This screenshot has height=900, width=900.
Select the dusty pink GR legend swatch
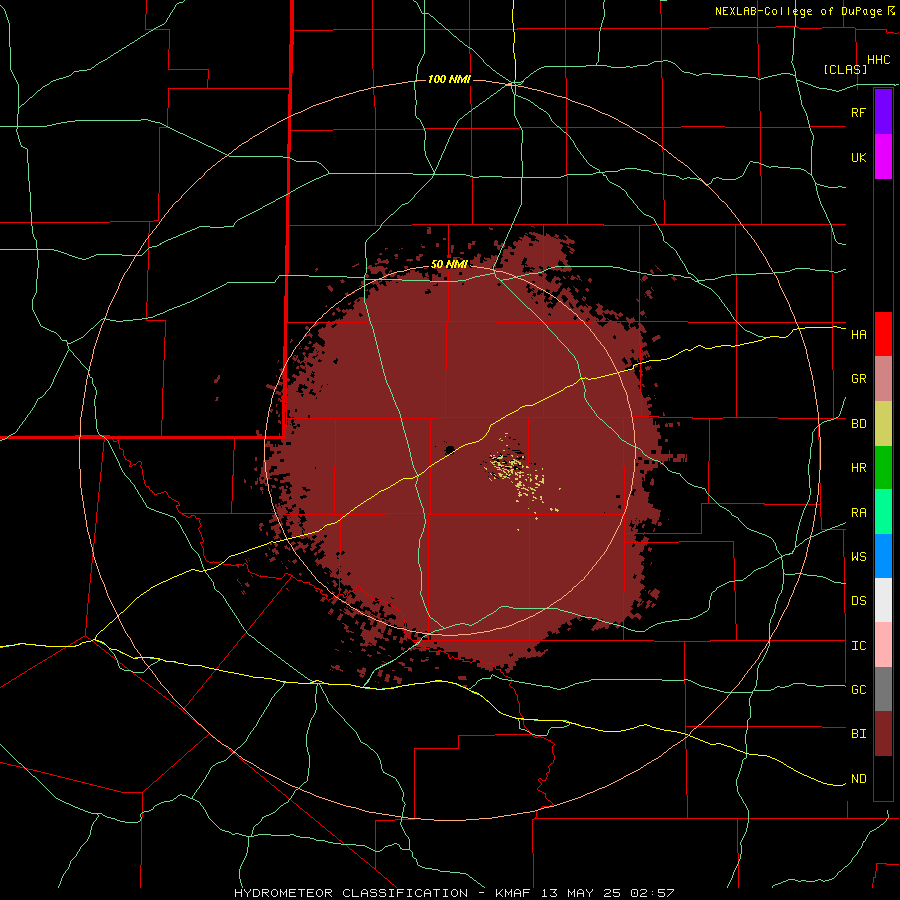[883, 379]
